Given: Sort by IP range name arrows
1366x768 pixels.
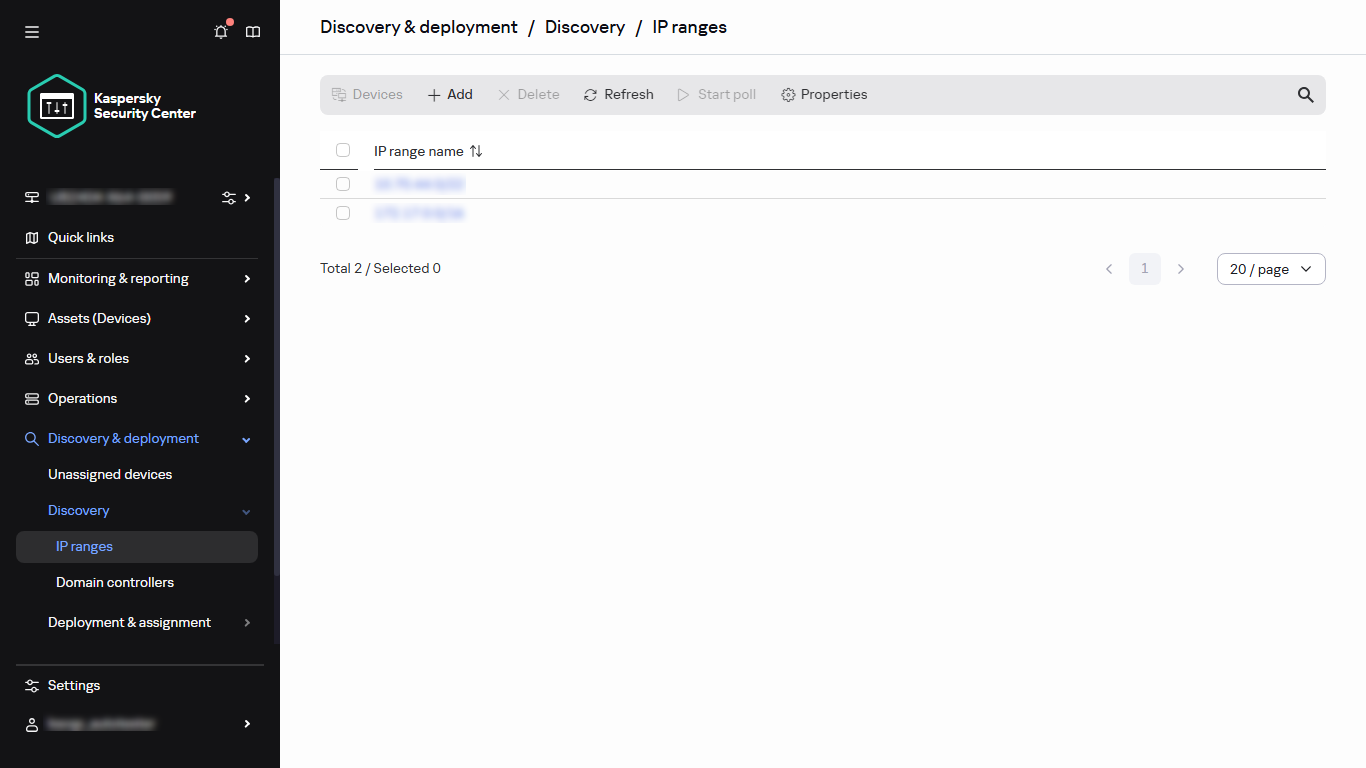Looking at the screenshot, I should pos(476,151).
